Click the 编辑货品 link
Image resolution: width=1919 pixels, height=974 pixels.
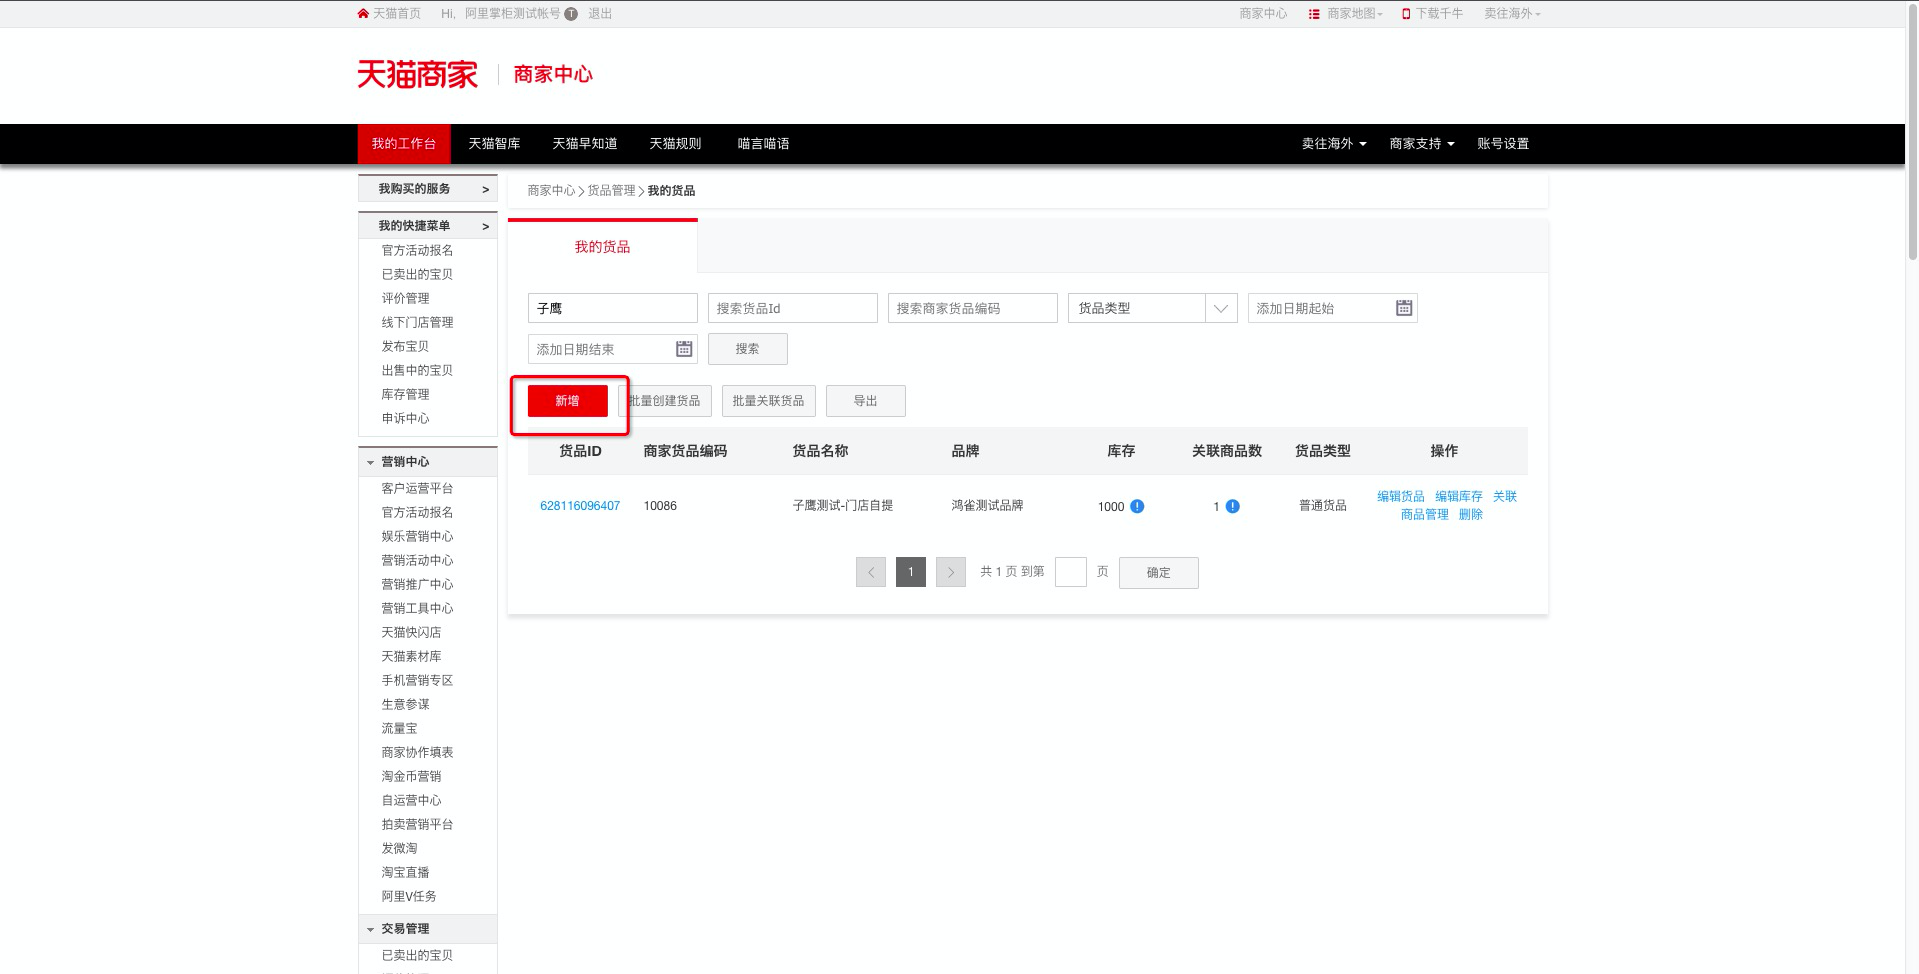coord(1401,497)
